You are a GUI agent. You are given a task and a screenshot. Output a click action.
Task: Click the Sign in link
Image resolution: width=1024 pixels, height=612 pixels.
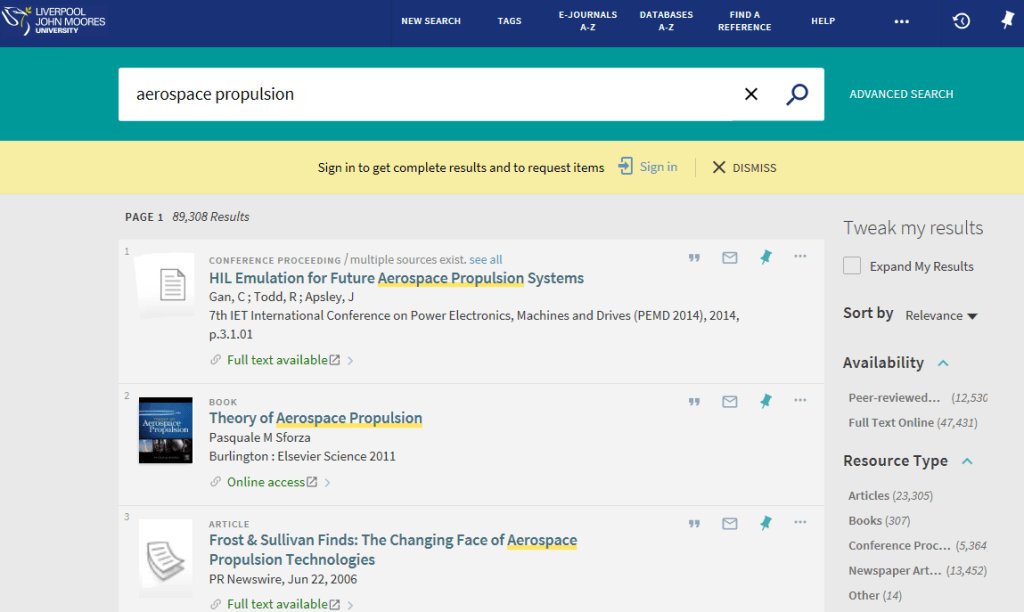[658, 167]
